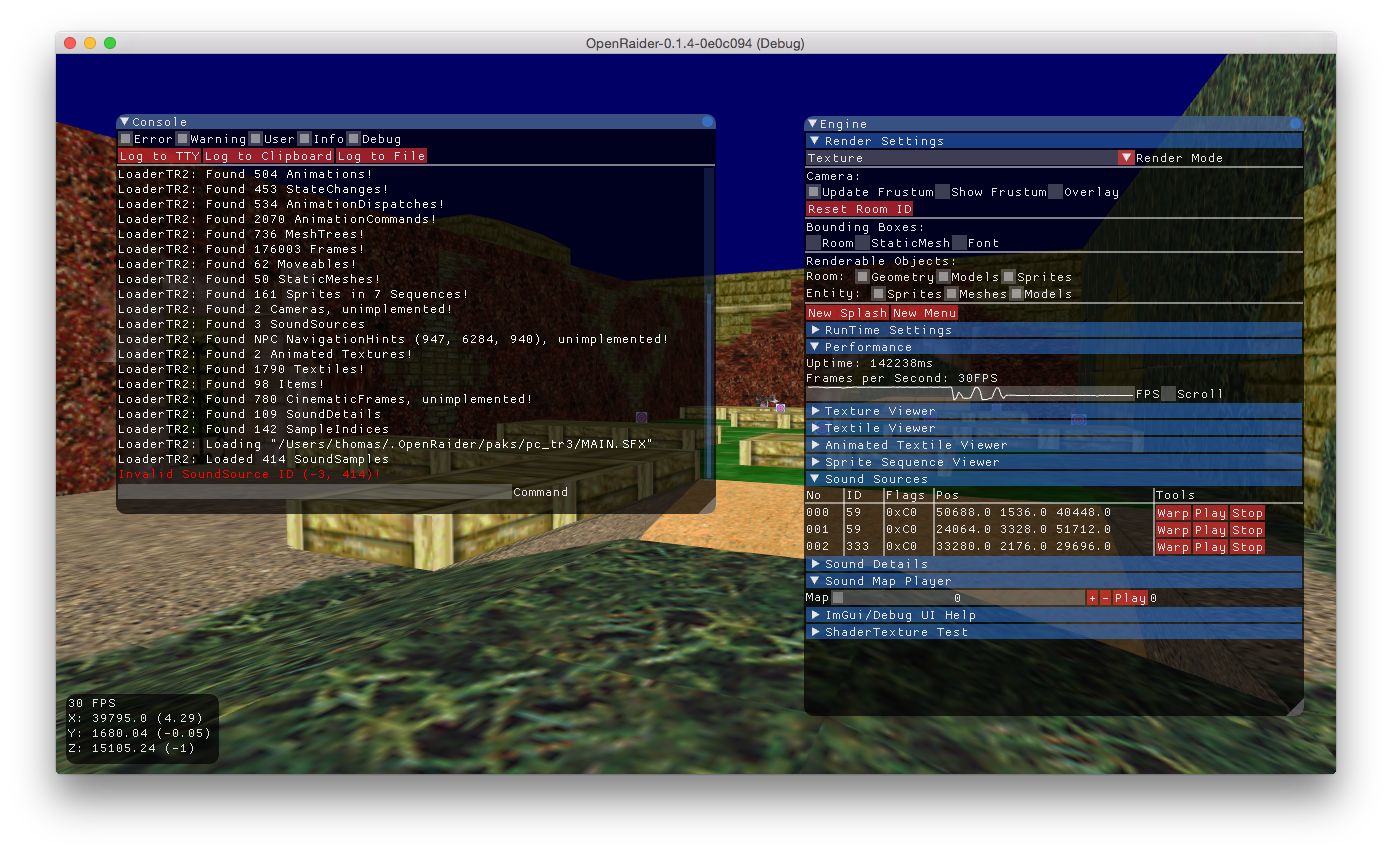Click the Console log vertical scrollbar
Viewport: 1392px width, 854px height.
tap(710, 324)
